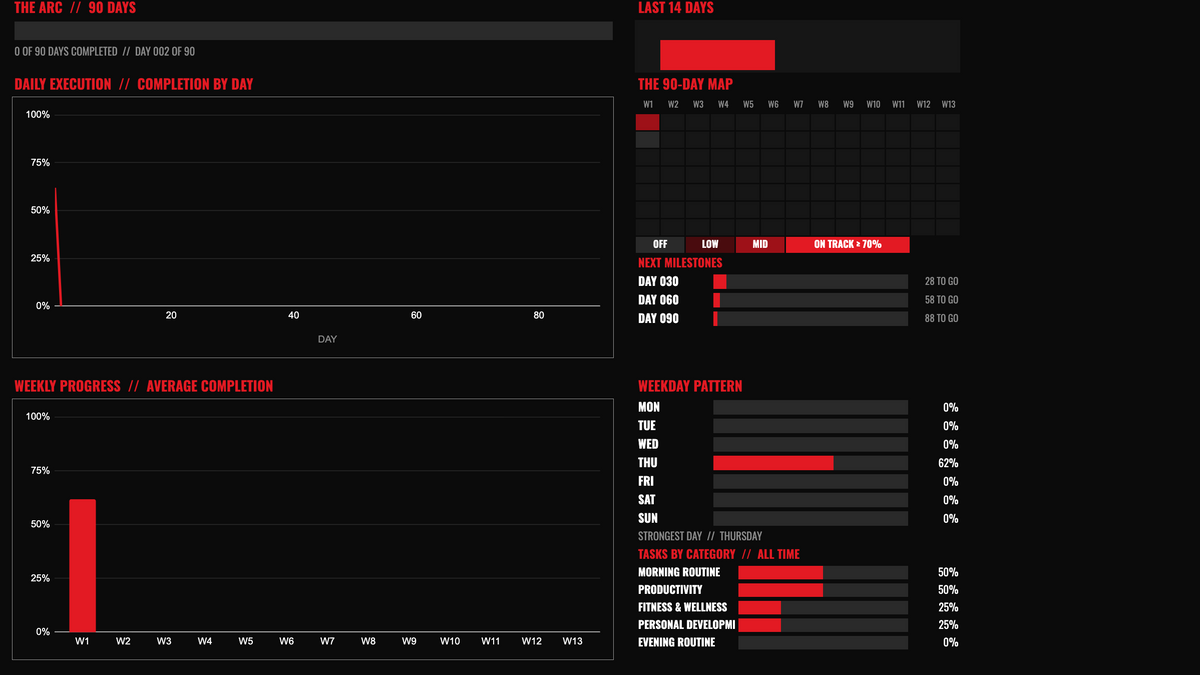
Task: Click the WED weekday label
Action: point(648,444)
